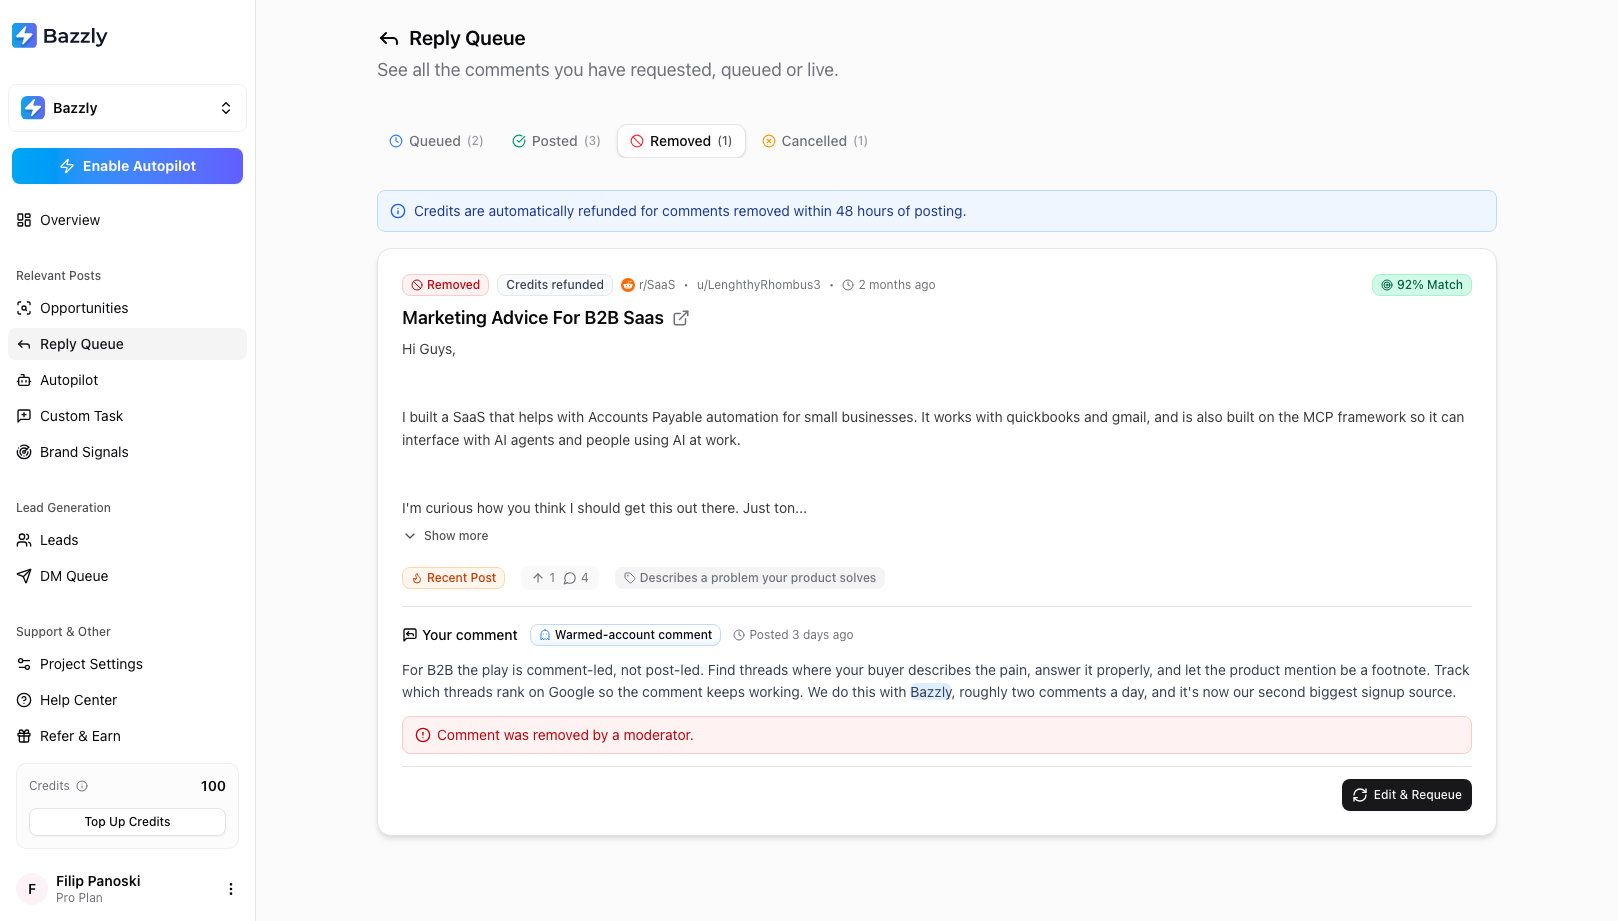The width and height of the screenshot is (1618, 921).
Task: Select Reply Queue sidebar item
Action: coord(127,344)
